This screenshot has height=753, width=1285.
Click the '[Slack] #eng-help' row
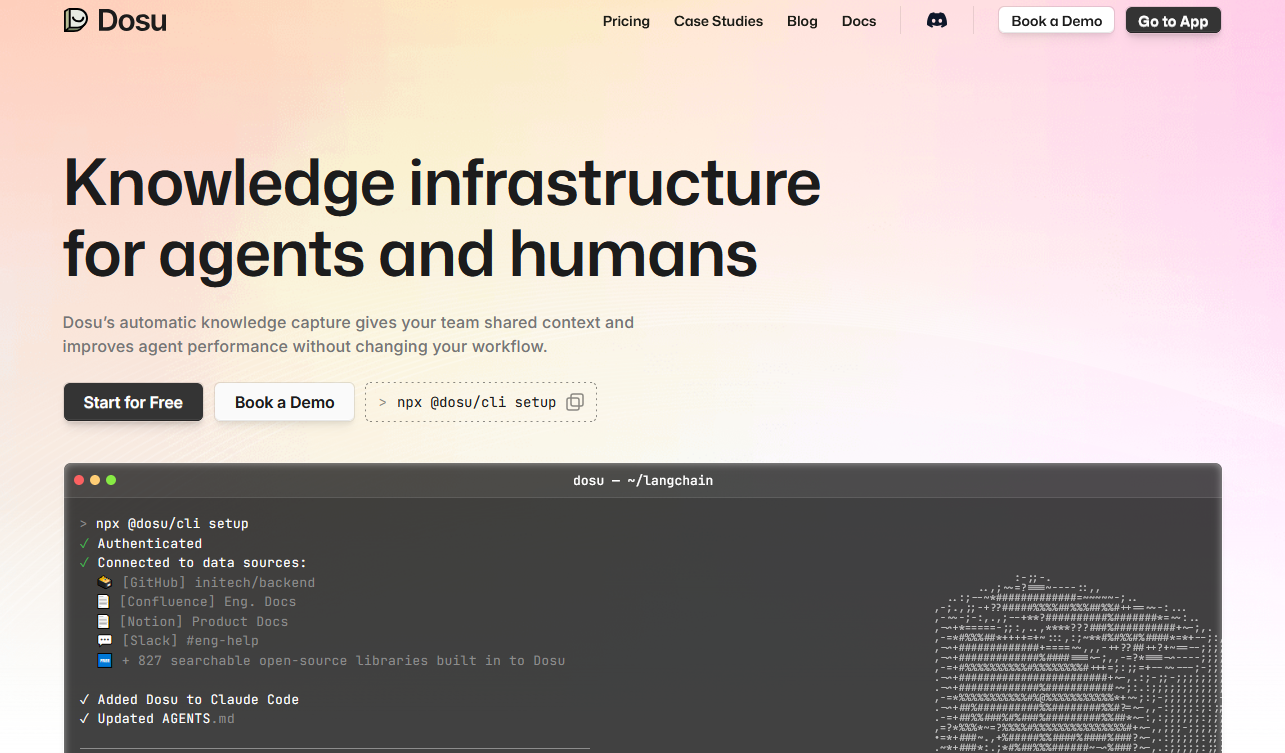tap(178, 641)
